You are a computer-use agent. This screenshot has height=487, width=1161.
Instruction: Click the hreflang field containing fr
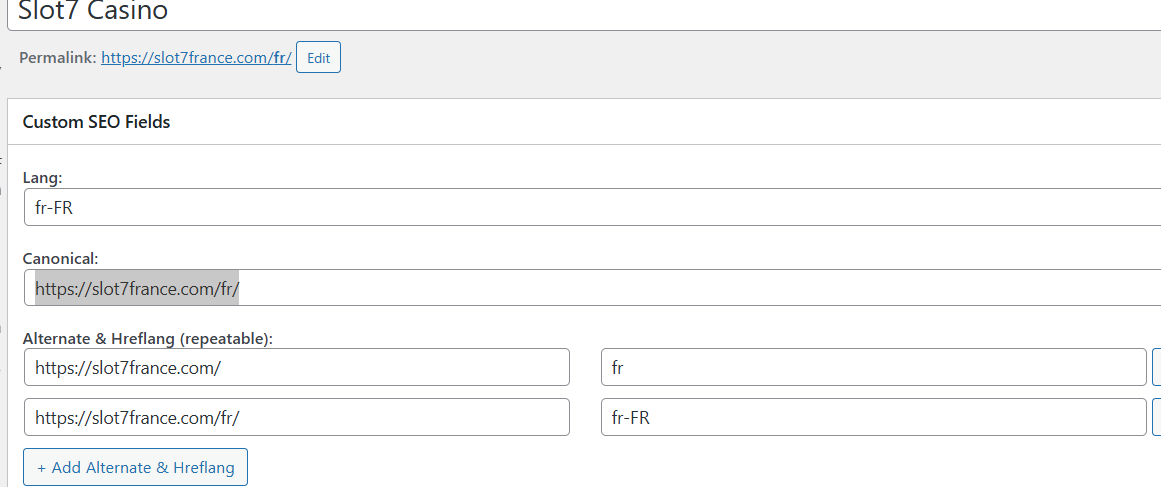(872, 367)
